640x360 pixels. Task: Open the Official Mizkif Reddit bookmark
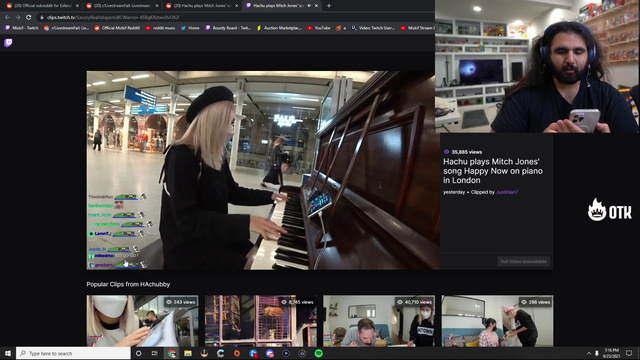click(117, 28)
